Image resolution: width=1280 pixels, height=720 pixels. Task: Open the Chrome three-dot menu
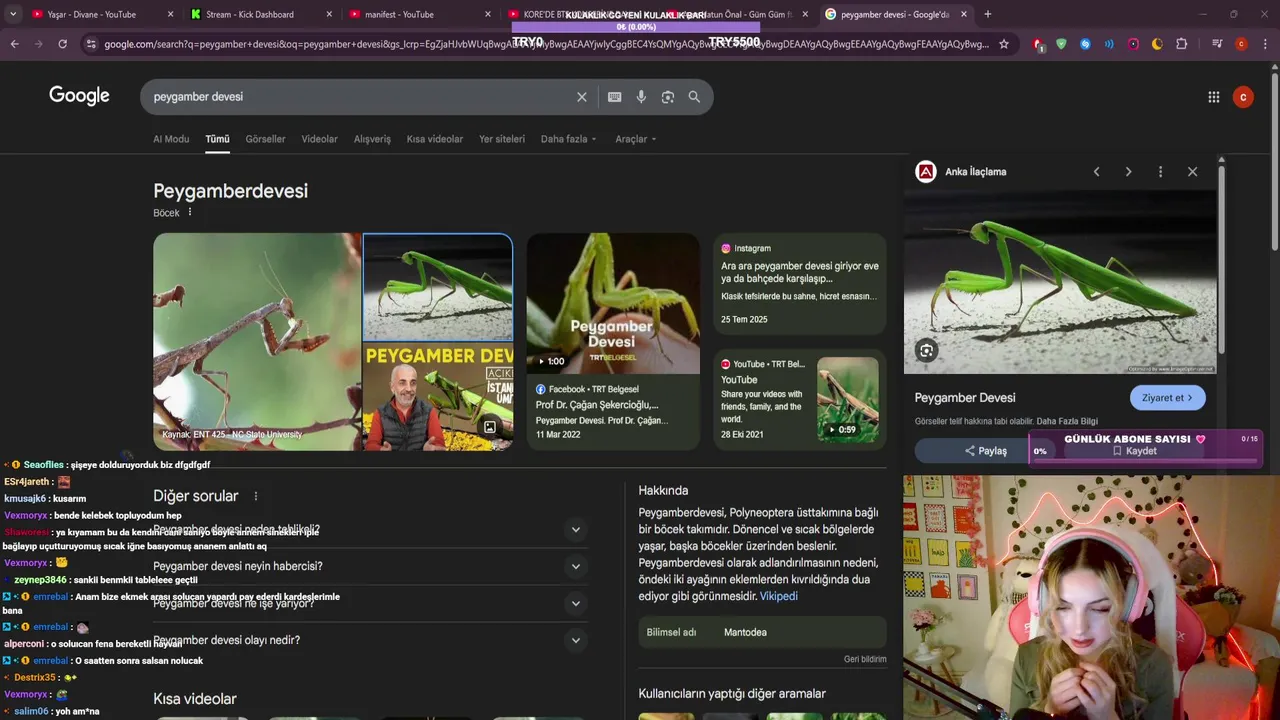point(1265,44)
